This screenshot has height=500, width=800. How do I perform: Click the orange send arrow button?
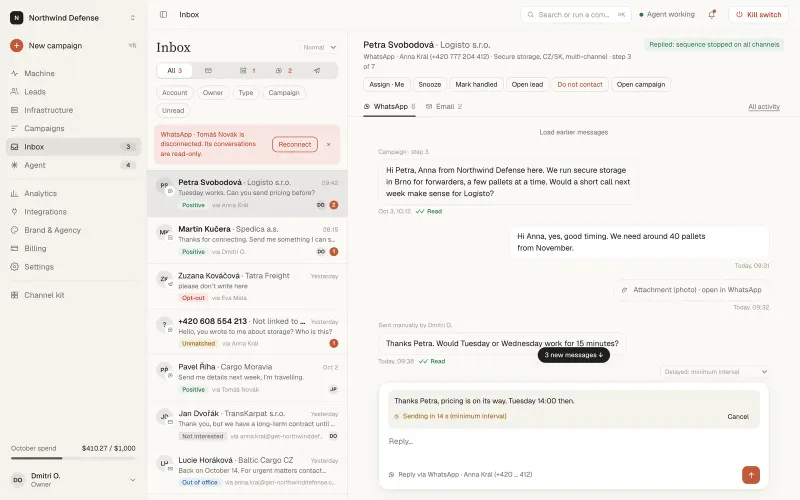[751, 475]
